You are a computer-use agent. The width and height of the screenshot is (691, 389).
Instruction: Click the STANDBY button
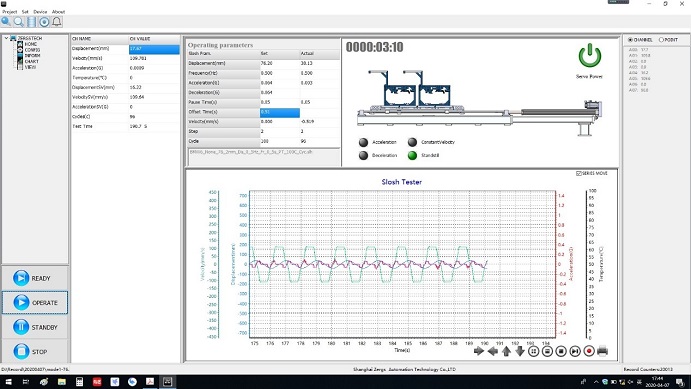point(35,327)
